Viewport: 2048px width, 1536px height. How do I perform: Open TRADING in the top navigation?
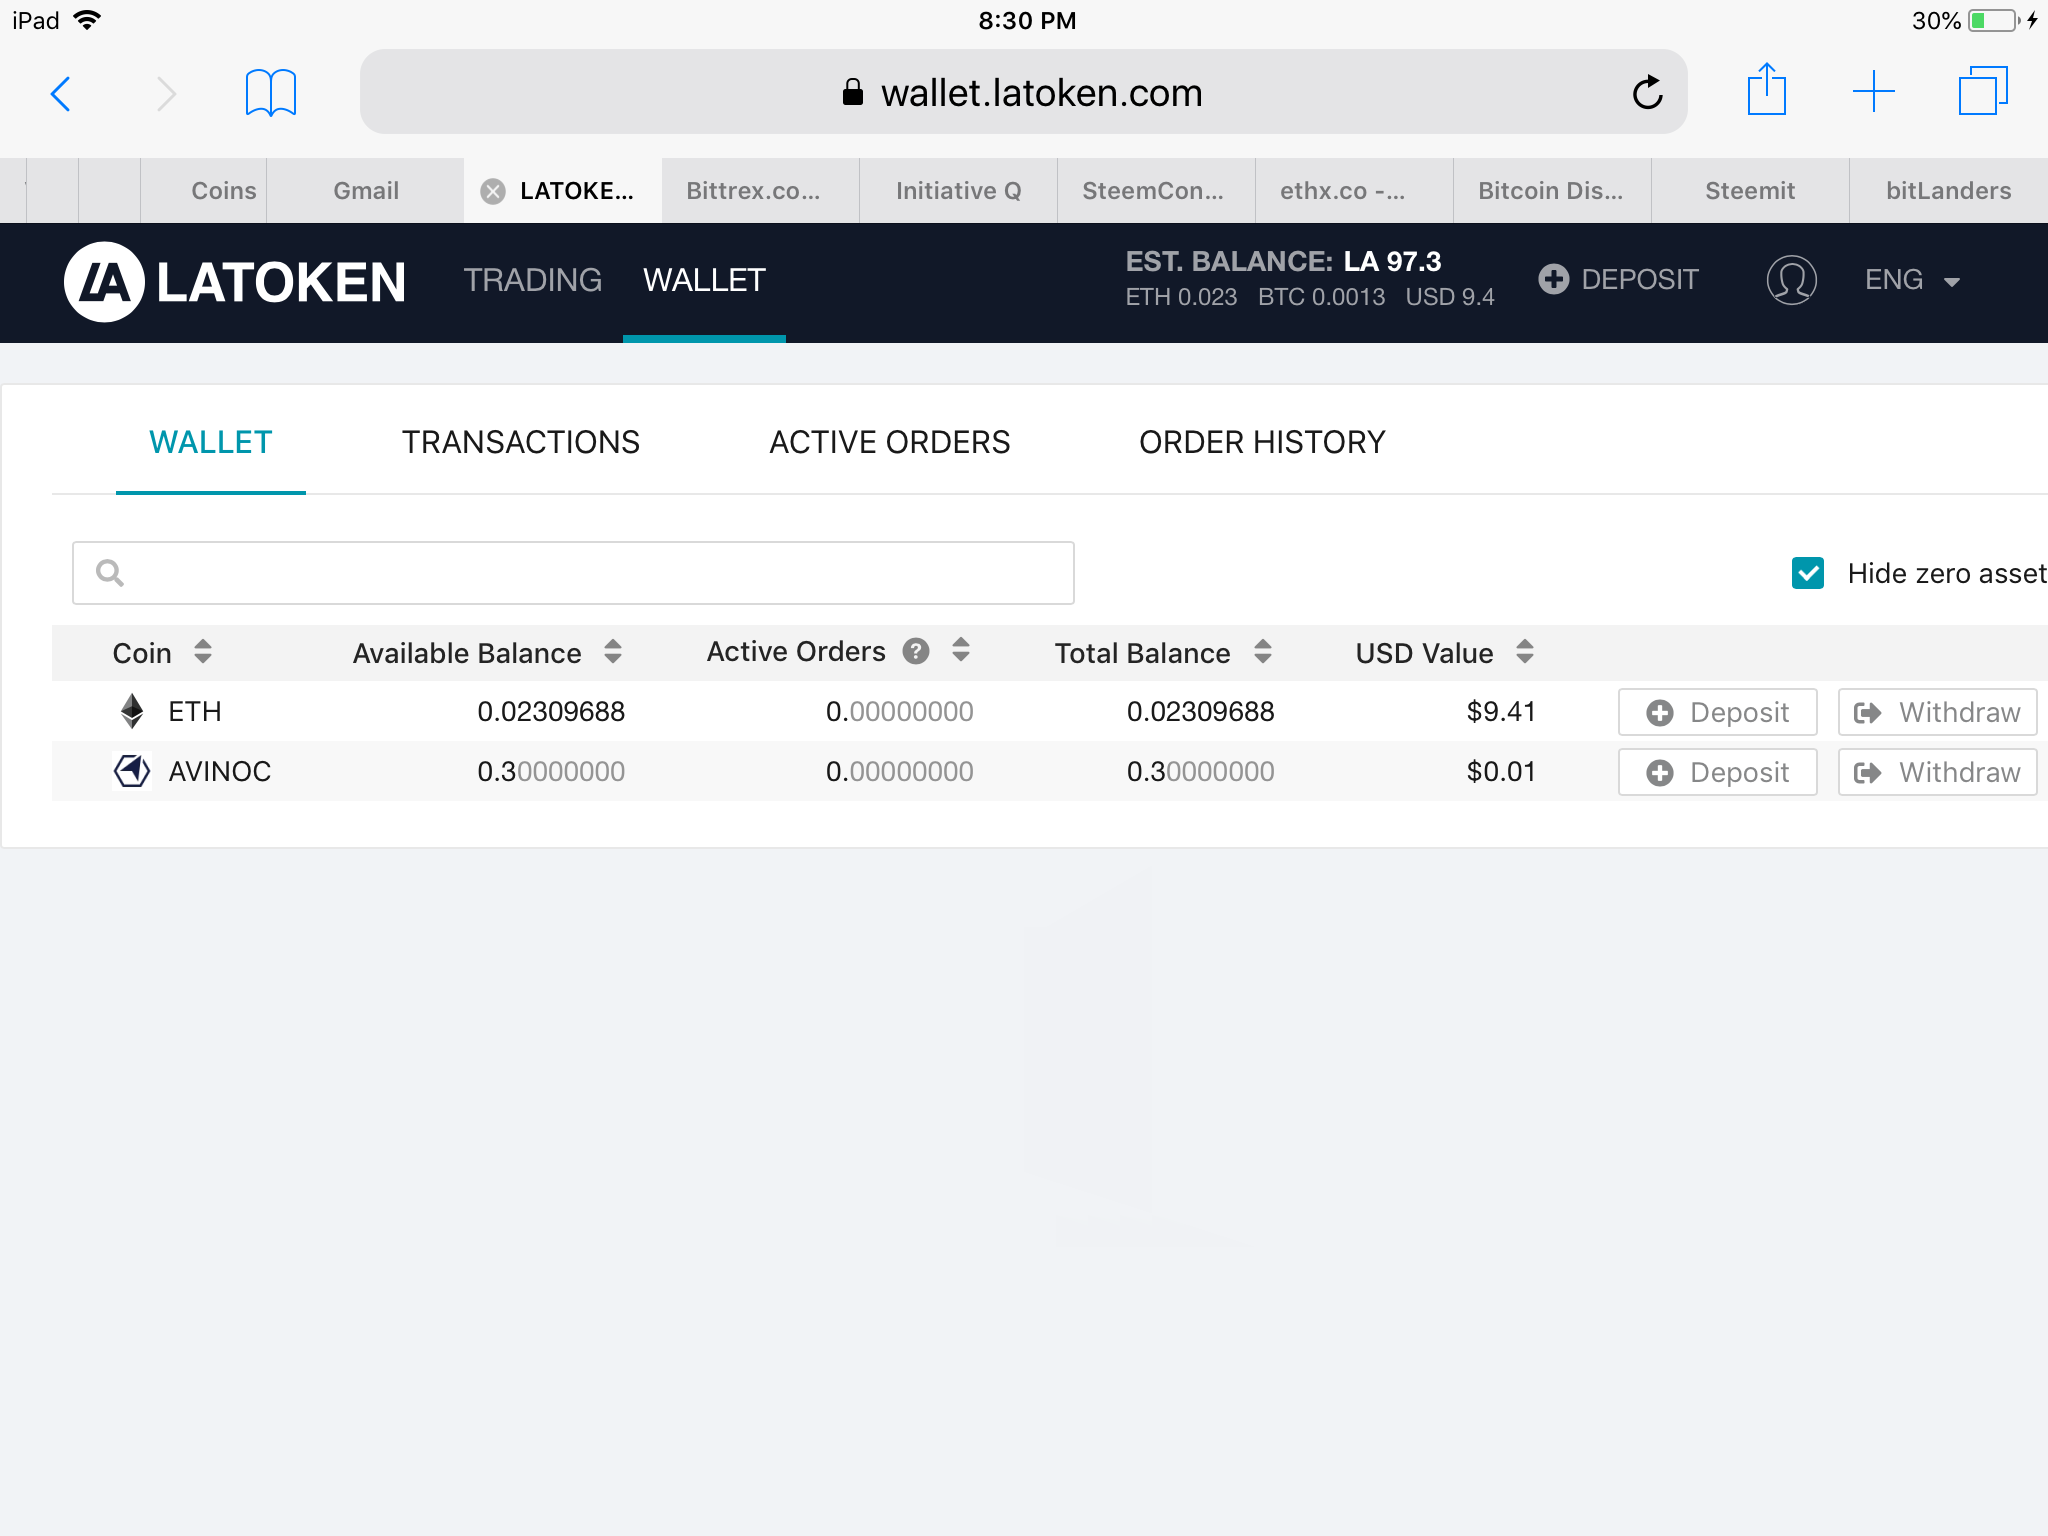coord(532,280)
